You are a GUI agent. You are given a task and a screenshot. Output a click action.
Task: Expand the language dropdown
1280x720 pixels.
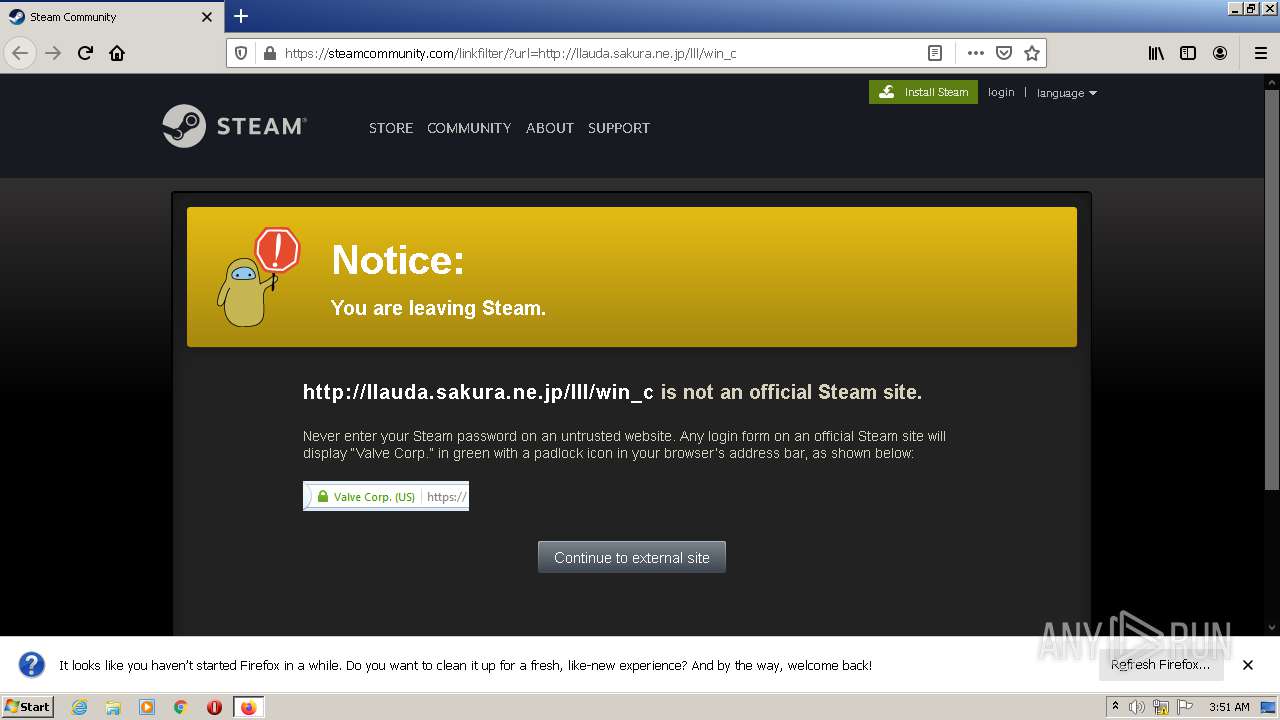coord(1066,93)
